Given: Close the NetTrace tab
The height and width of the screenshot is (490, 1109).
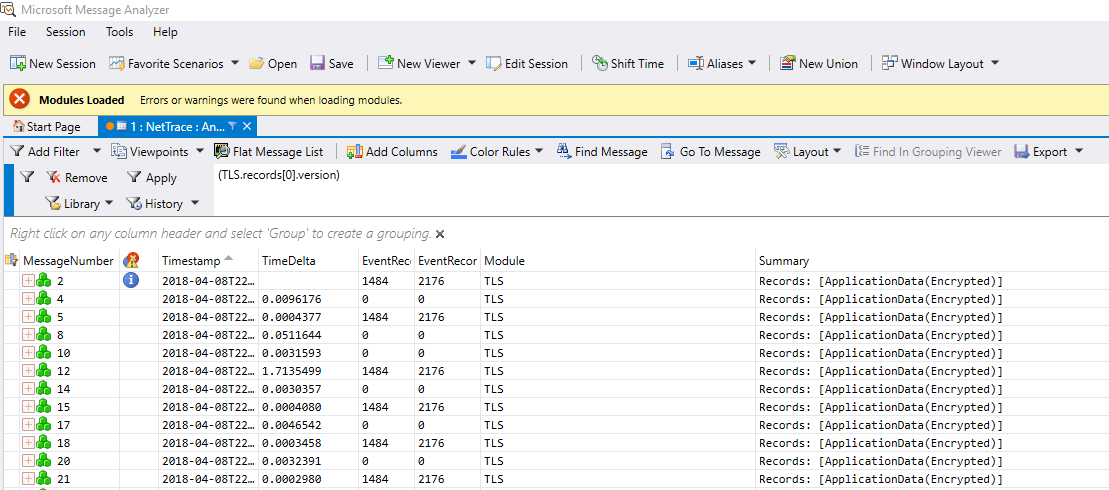Looking at the screenshot, I should [x=247, y=127].
